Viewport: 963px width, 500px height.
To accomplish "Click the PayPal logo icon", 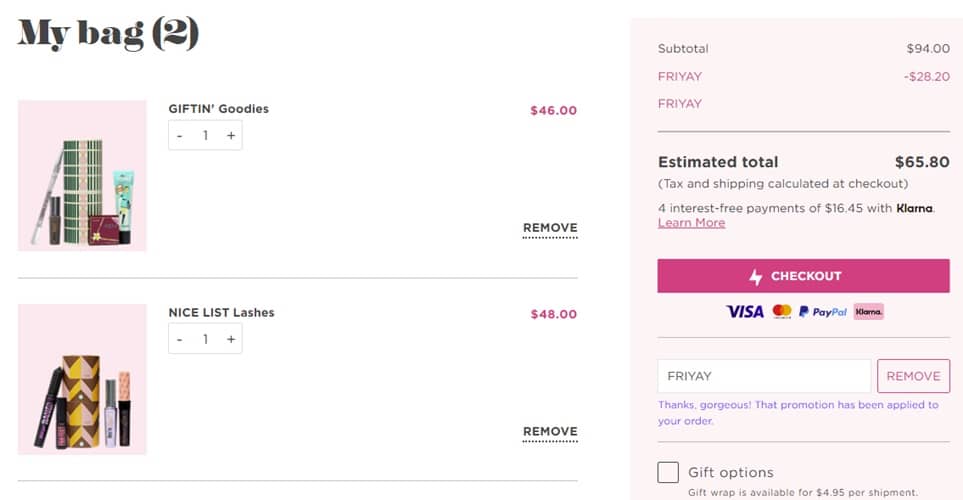I will pyautogui.click(x=823, y=312).
